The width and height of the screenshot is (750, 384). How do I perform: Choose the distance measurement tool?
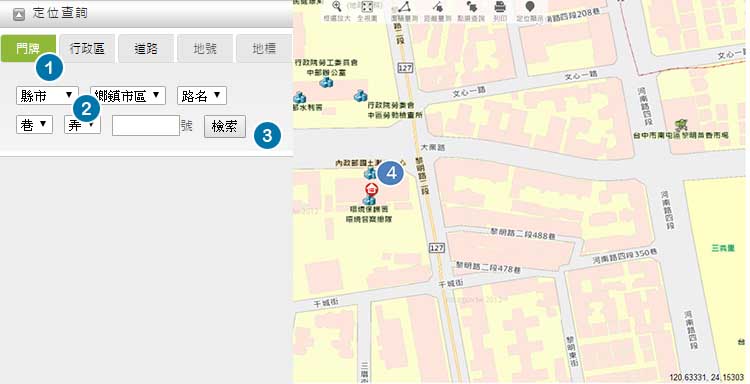point(438,7)
